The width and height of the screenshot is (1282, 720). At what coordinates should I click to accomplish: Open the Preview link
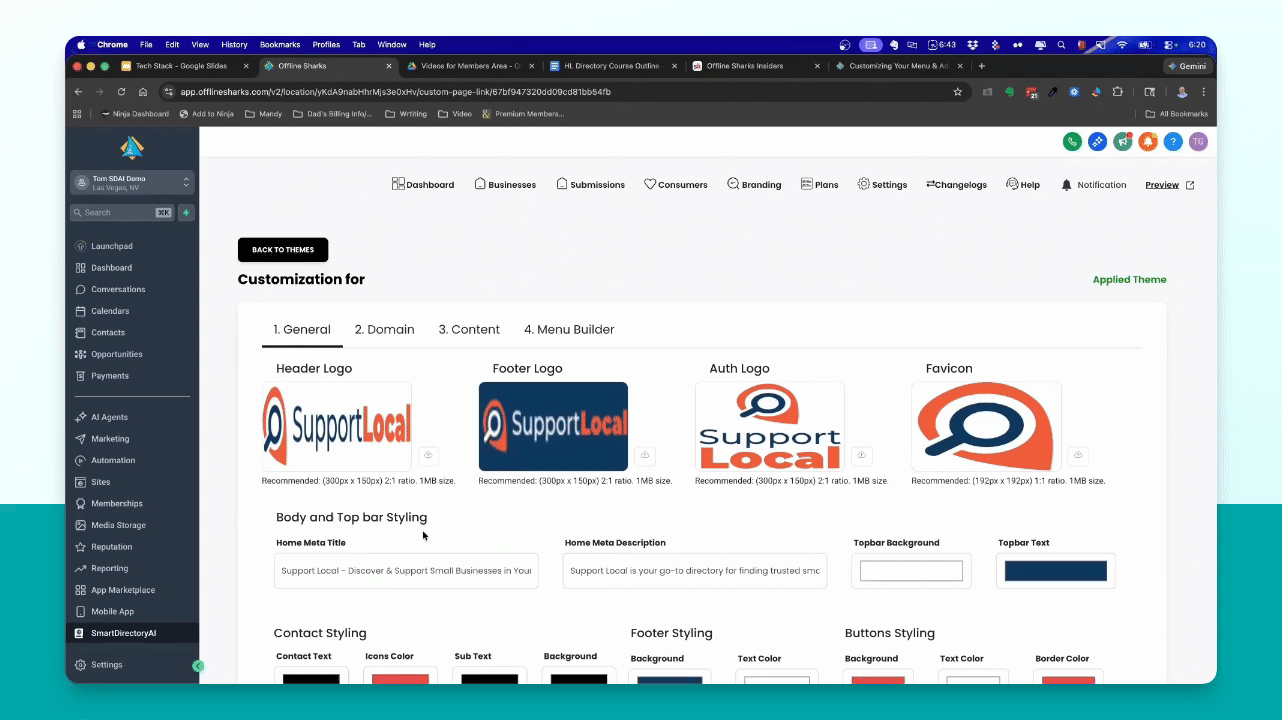point(1170,185)
